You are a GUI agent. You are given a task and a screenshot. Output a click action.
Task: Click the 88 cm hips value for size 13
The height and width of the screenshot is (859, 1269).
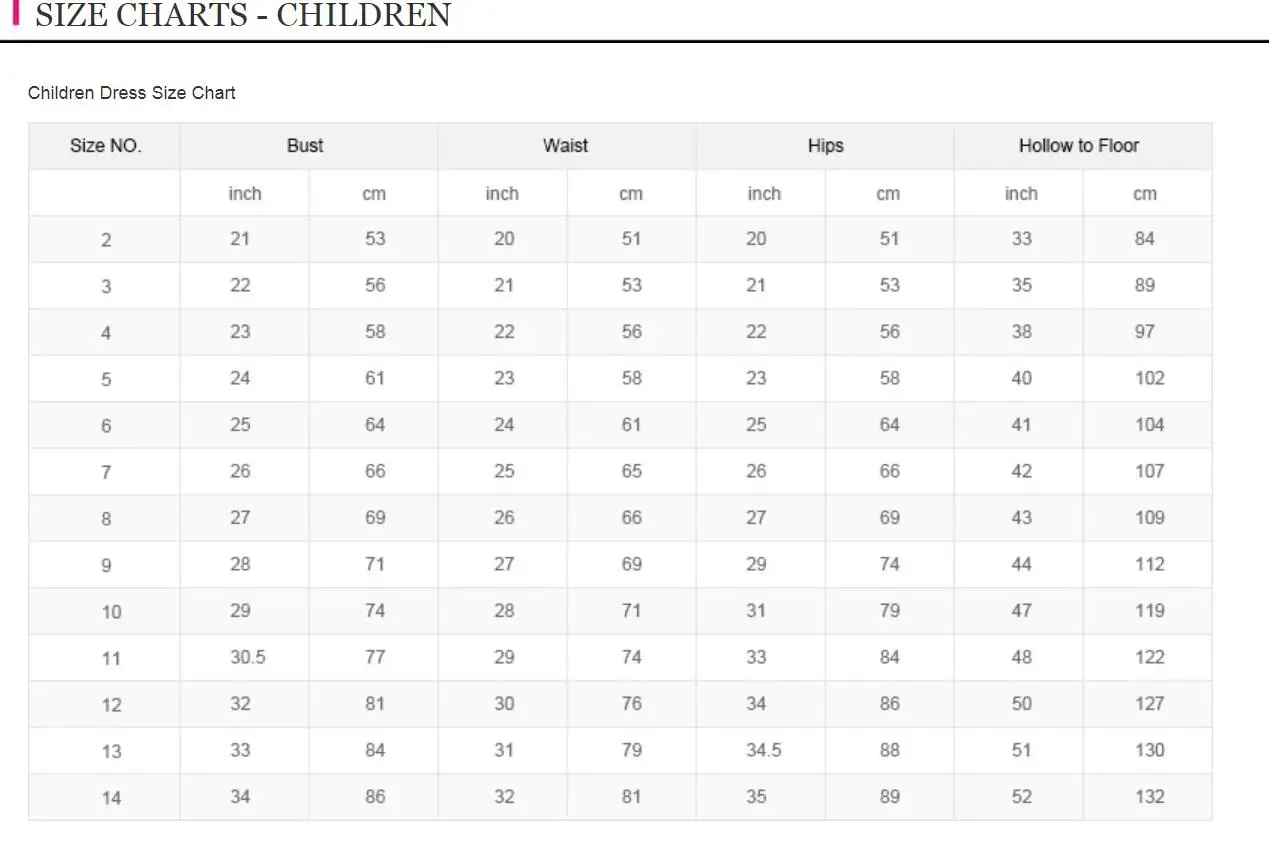point(889,750)
